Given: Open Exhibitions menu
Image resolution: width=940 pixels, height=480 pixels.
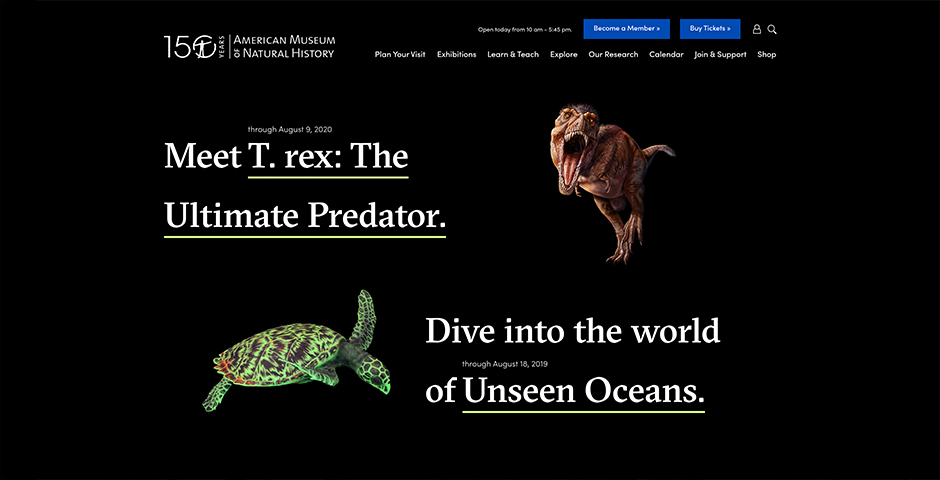Looking at the screenshot, I should click(x=456, y=55).
